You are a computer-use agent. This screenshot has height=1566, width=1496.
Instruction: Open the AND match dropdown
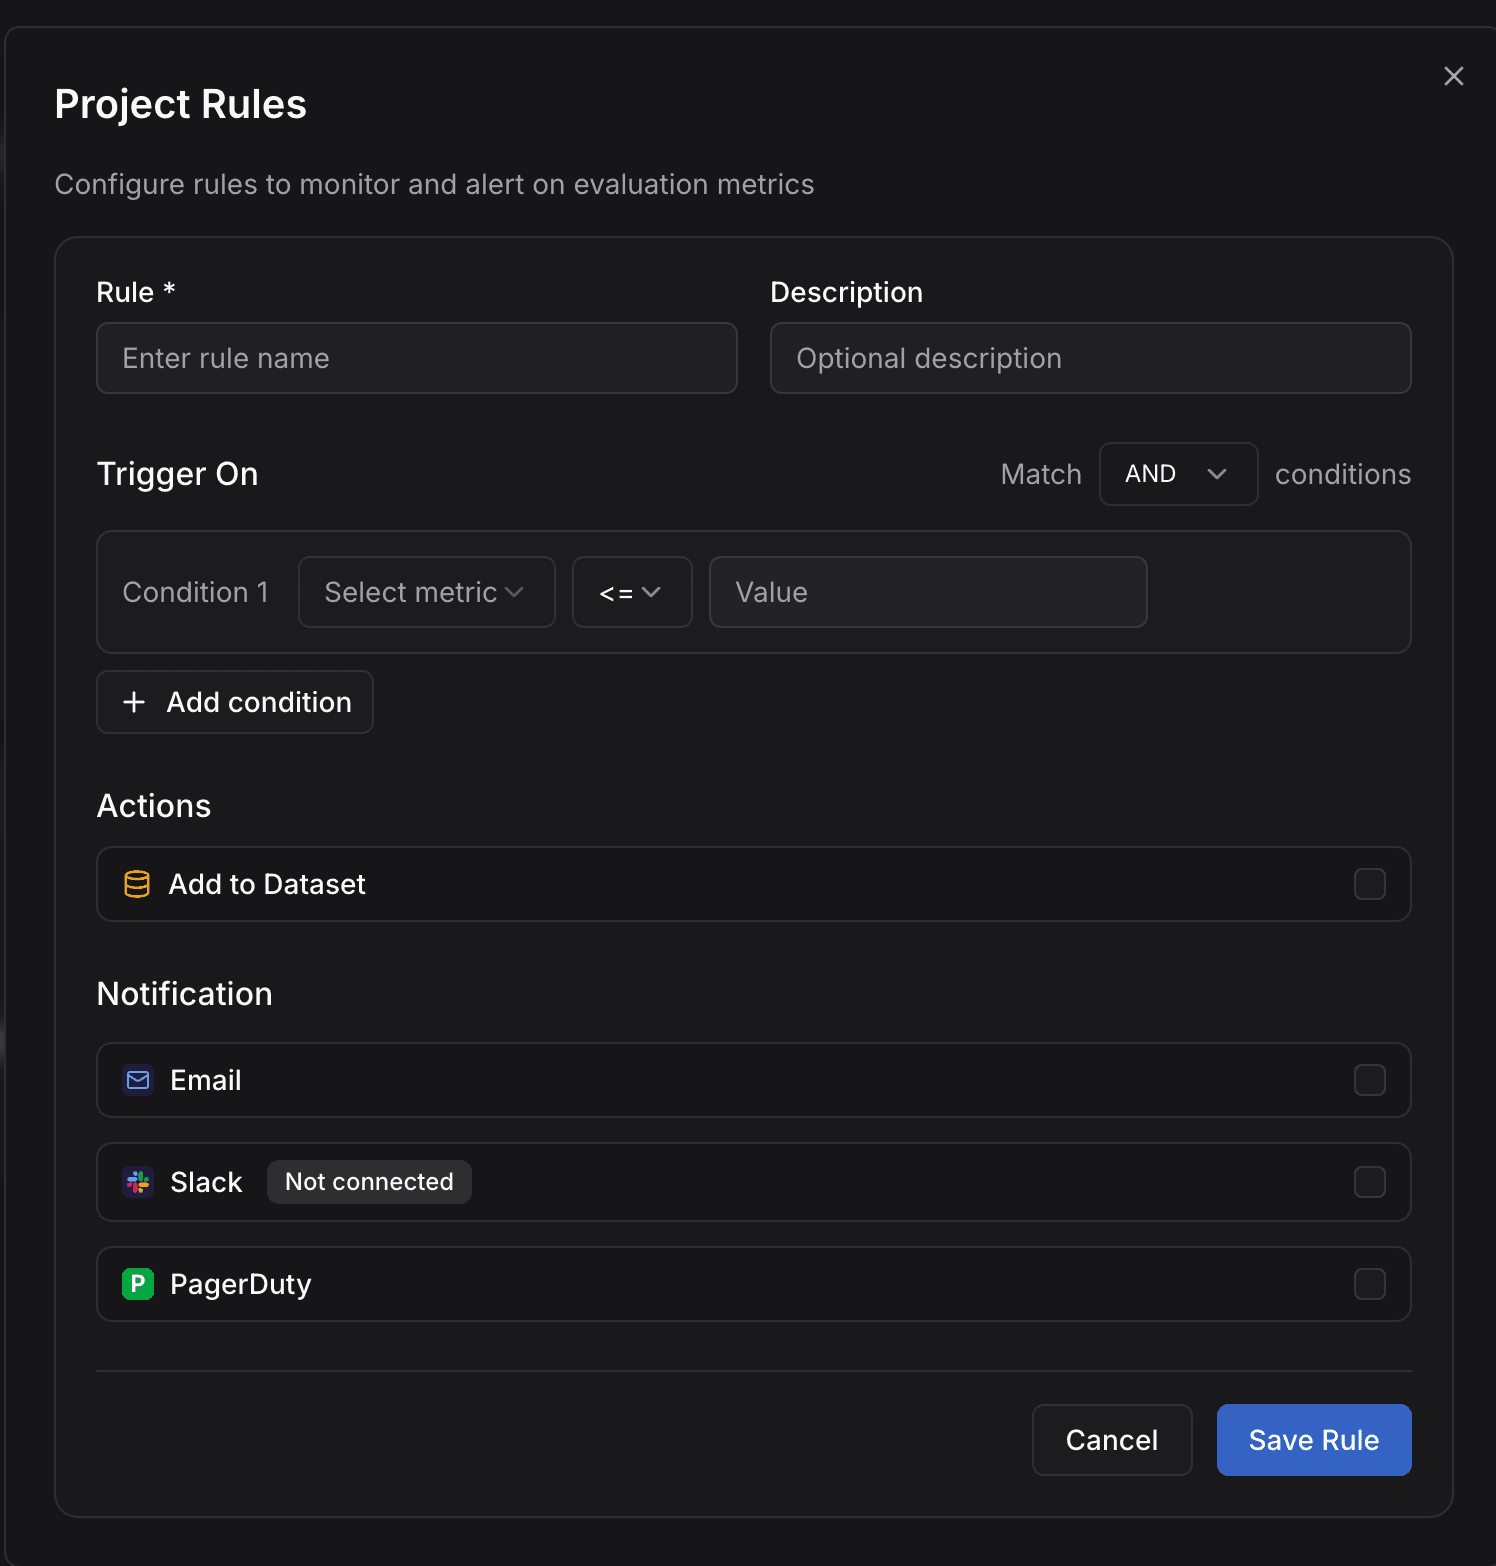(x=1178, y=474)
